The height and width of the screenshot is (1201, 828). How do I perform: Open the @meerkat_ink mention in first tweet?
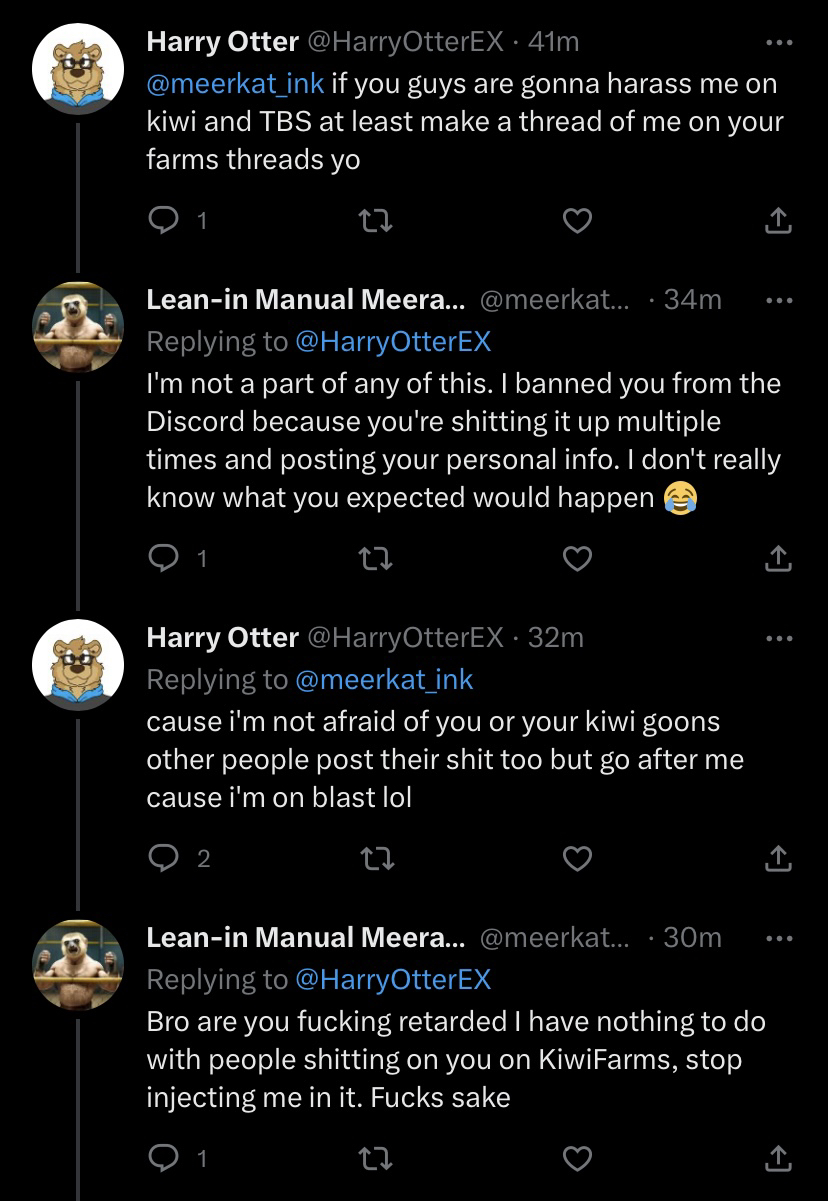pos(235,84)
